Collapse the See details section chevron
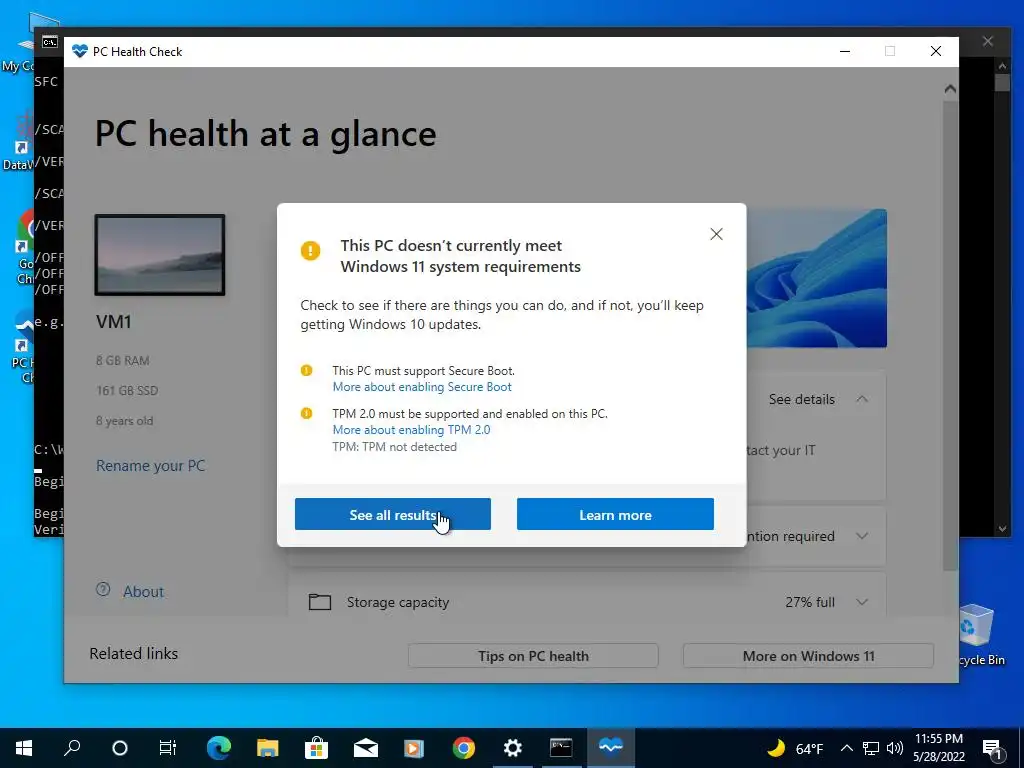 coord(862,398)
